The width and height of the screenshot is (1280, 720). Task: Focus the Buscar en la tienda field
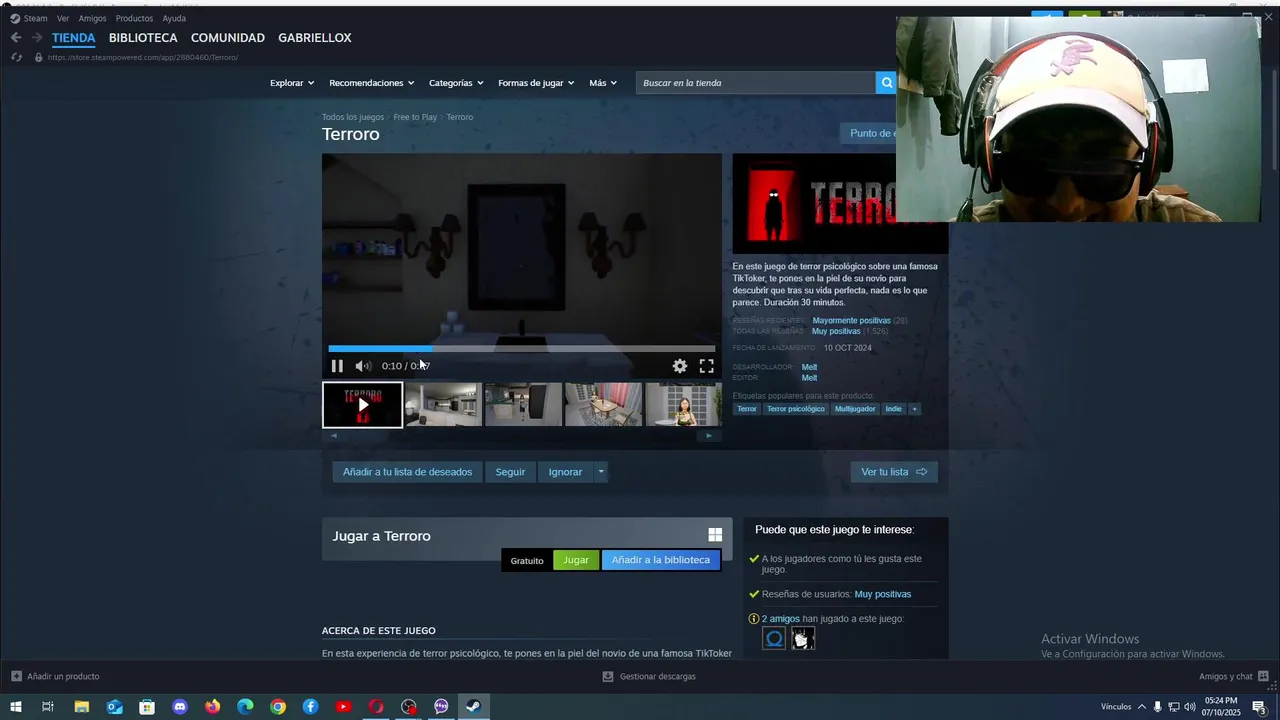pyautogui.click(x=755, y=83)
